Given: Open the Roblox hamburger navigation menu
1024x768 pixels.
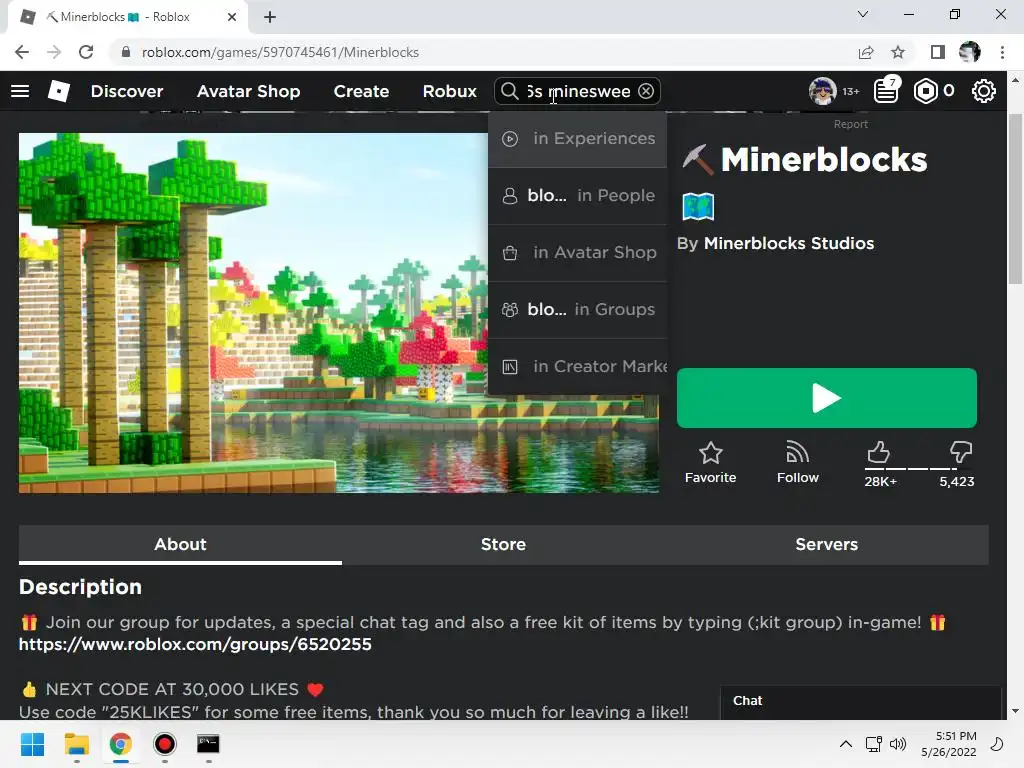Looking at the screenshot, I should [20, 91].
